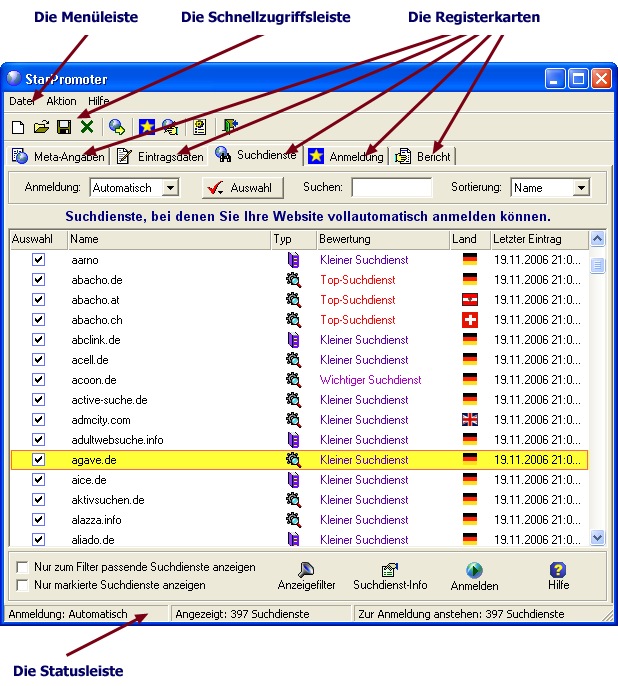Screen dimensions: 618x686
Task: Uncheck the acoon.de checkbox
Action: [38, 379]
